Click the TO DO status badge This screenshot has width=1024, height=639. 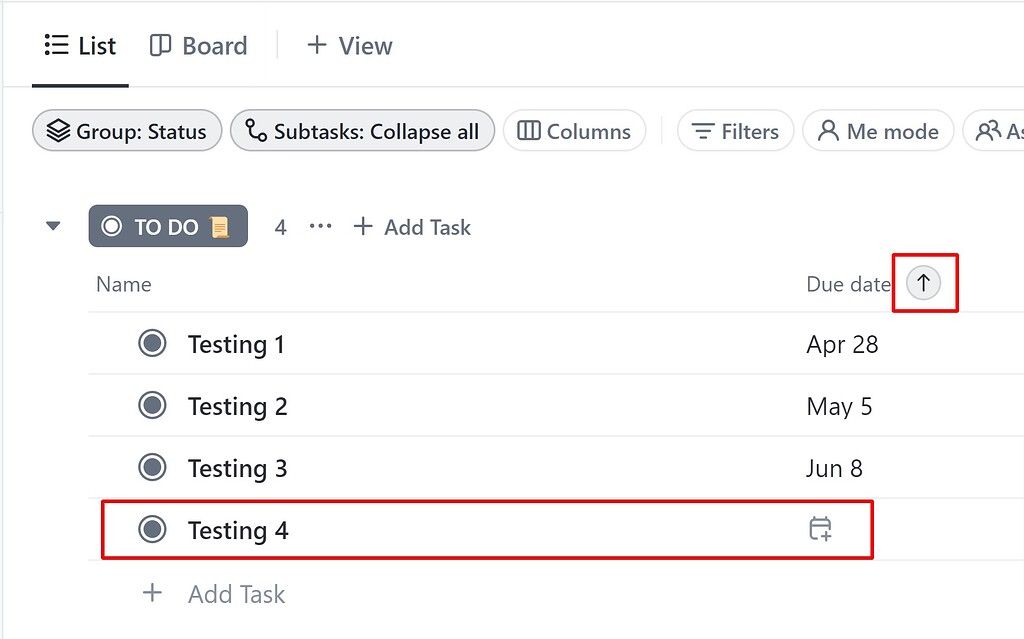point(167,225)
